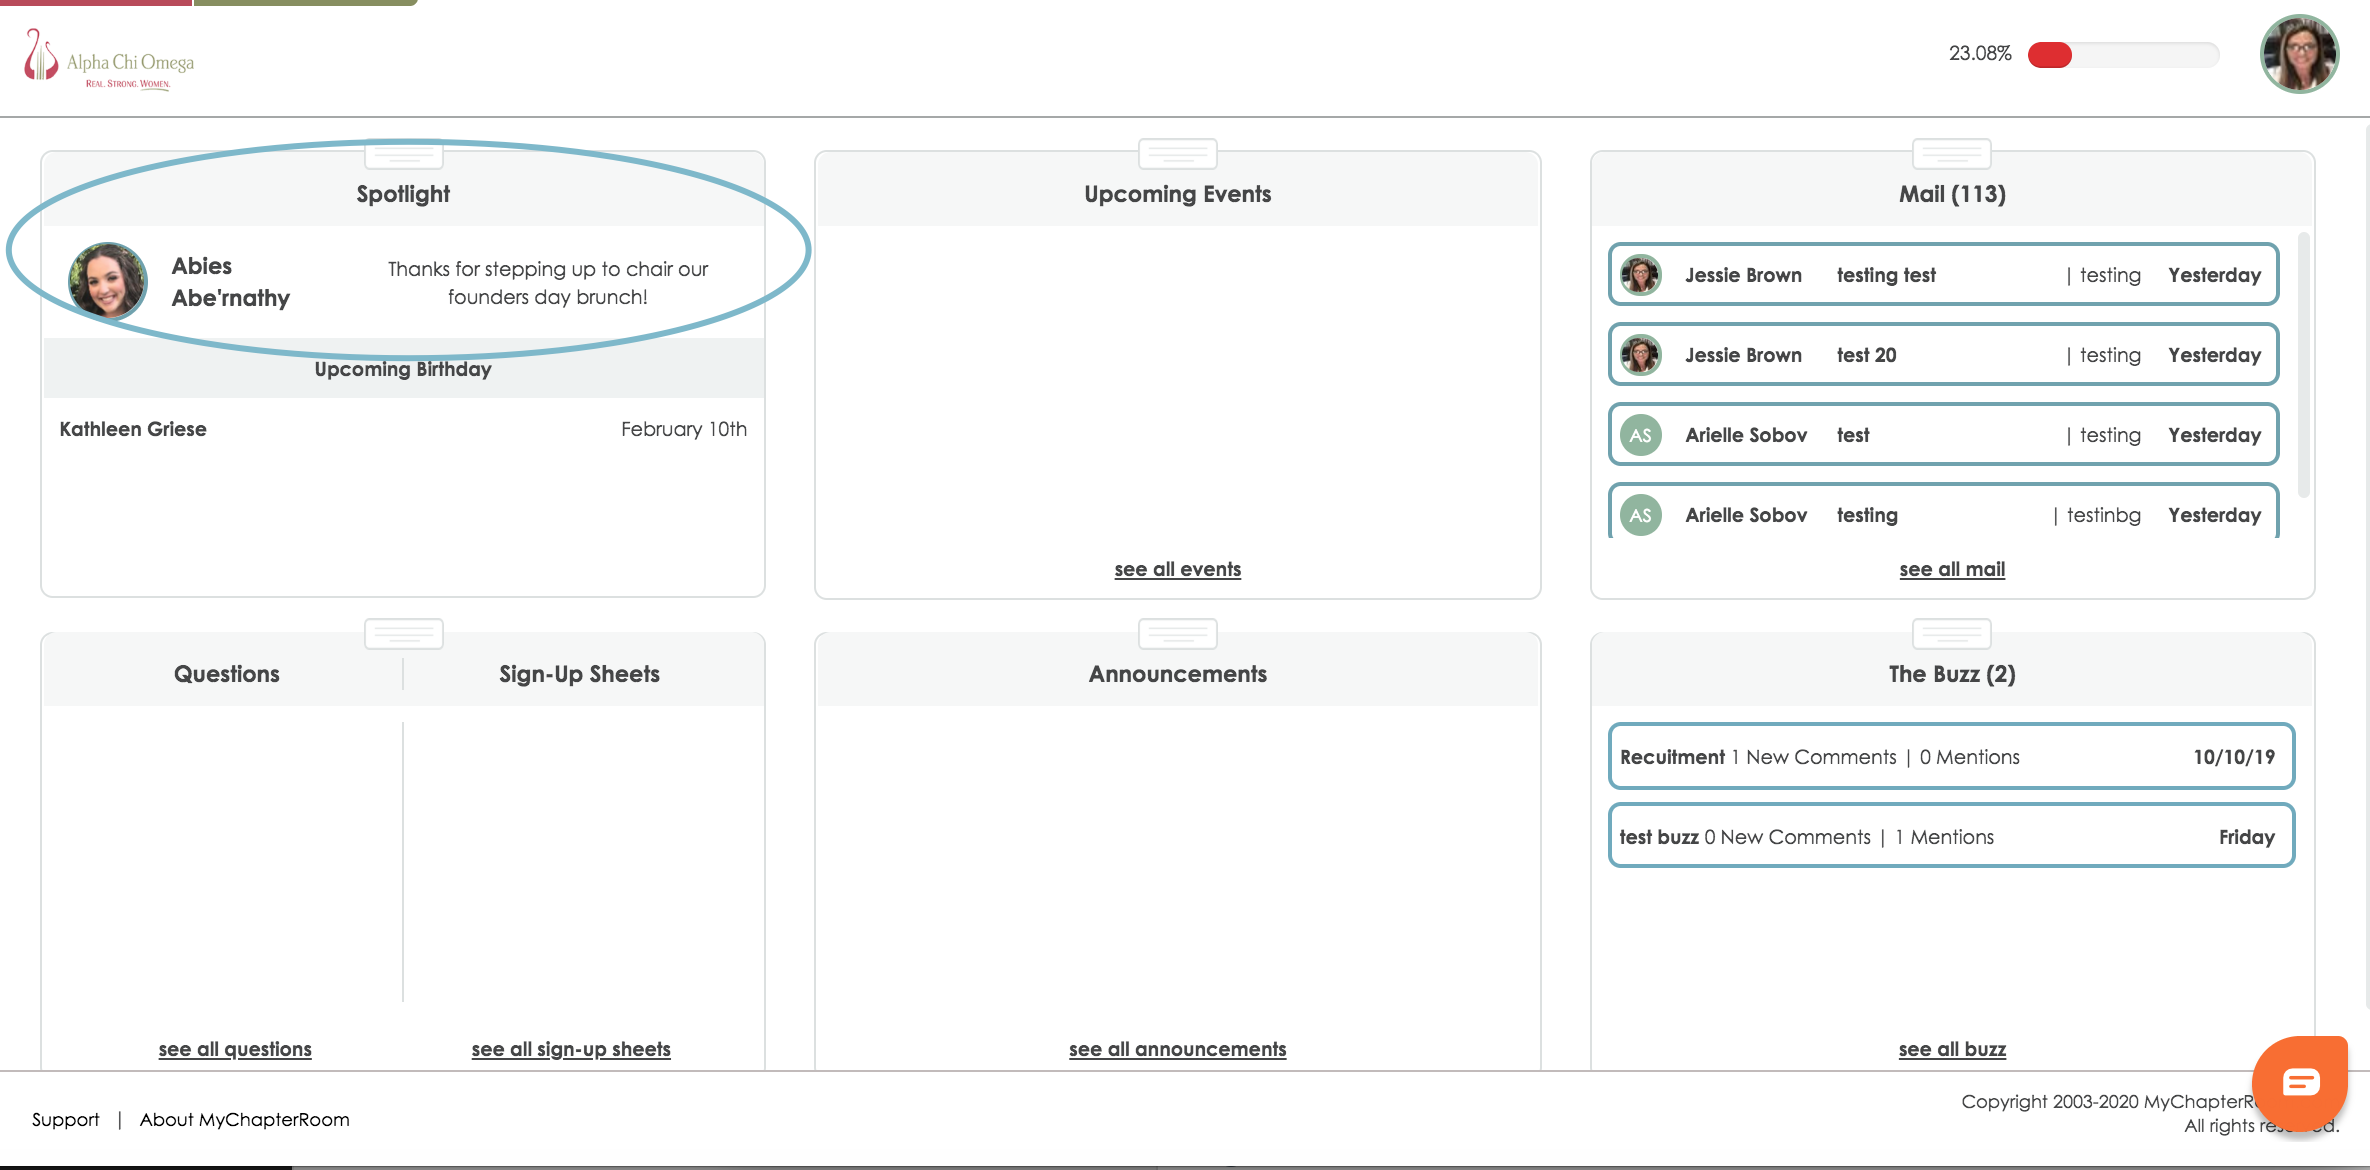Open the Recuitment buzz thread
Viewport: 2370px width, 1170px height.
(x=1950, y=757)
